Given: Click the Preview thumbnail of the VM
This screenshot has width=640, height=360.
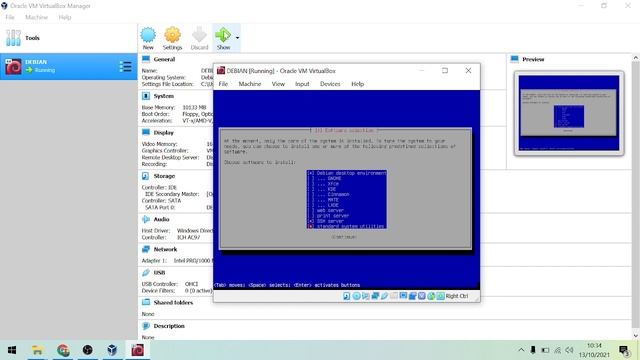Looking at the screenshot, I should tap(569, 113).
